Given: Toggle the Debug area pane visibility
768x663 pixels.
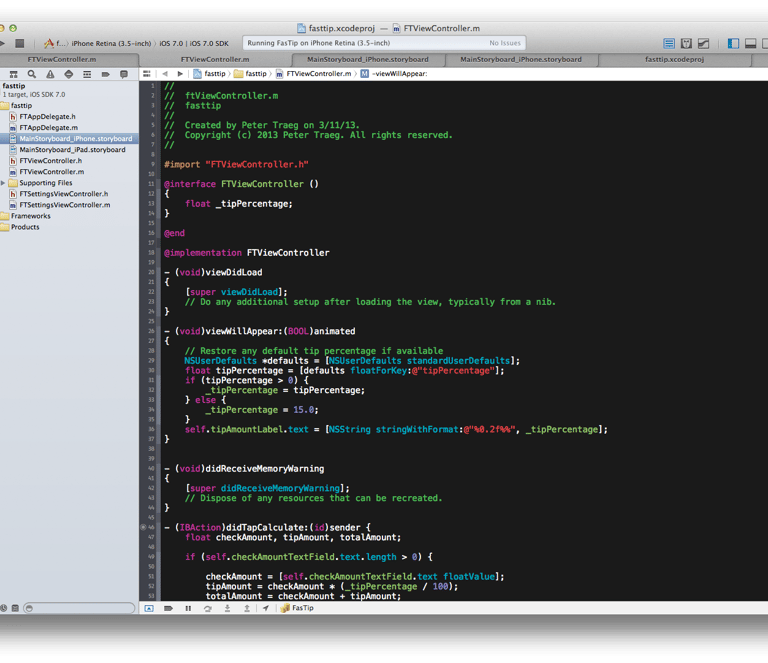Looking at the screenshot, I should coord(748,44).
